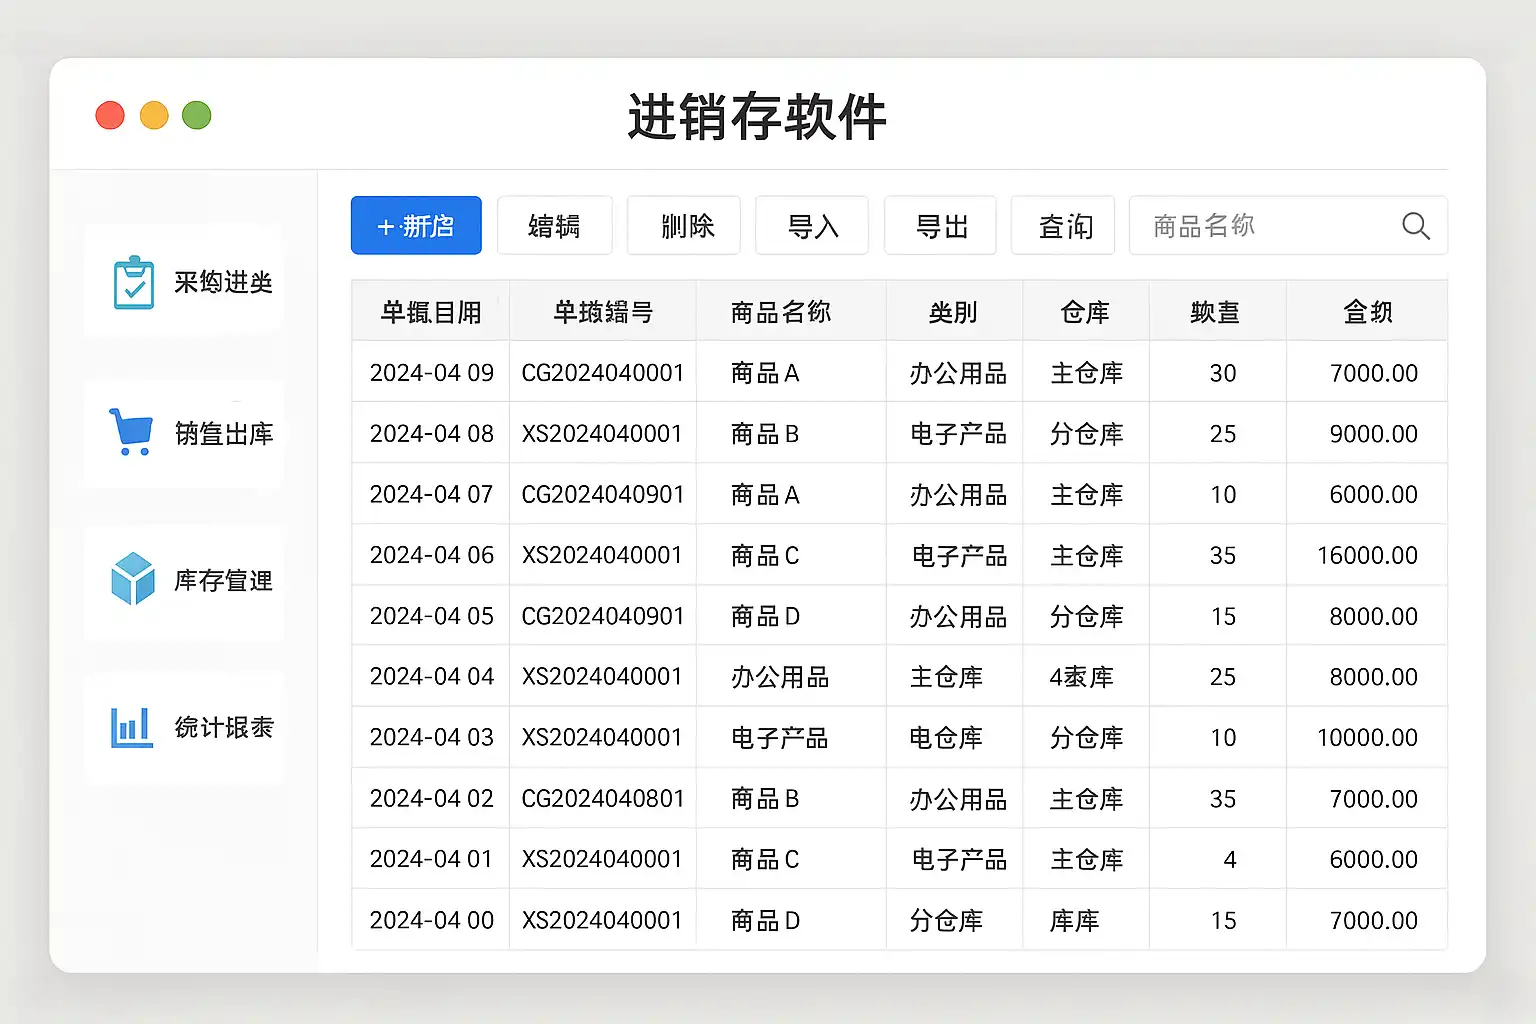Click the blue cube inventory icon

tap(133, 579)
